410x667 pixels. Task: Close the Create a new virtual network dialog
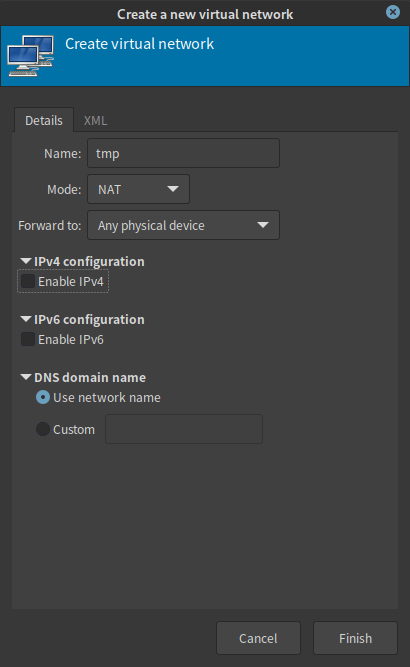[393, 12]
